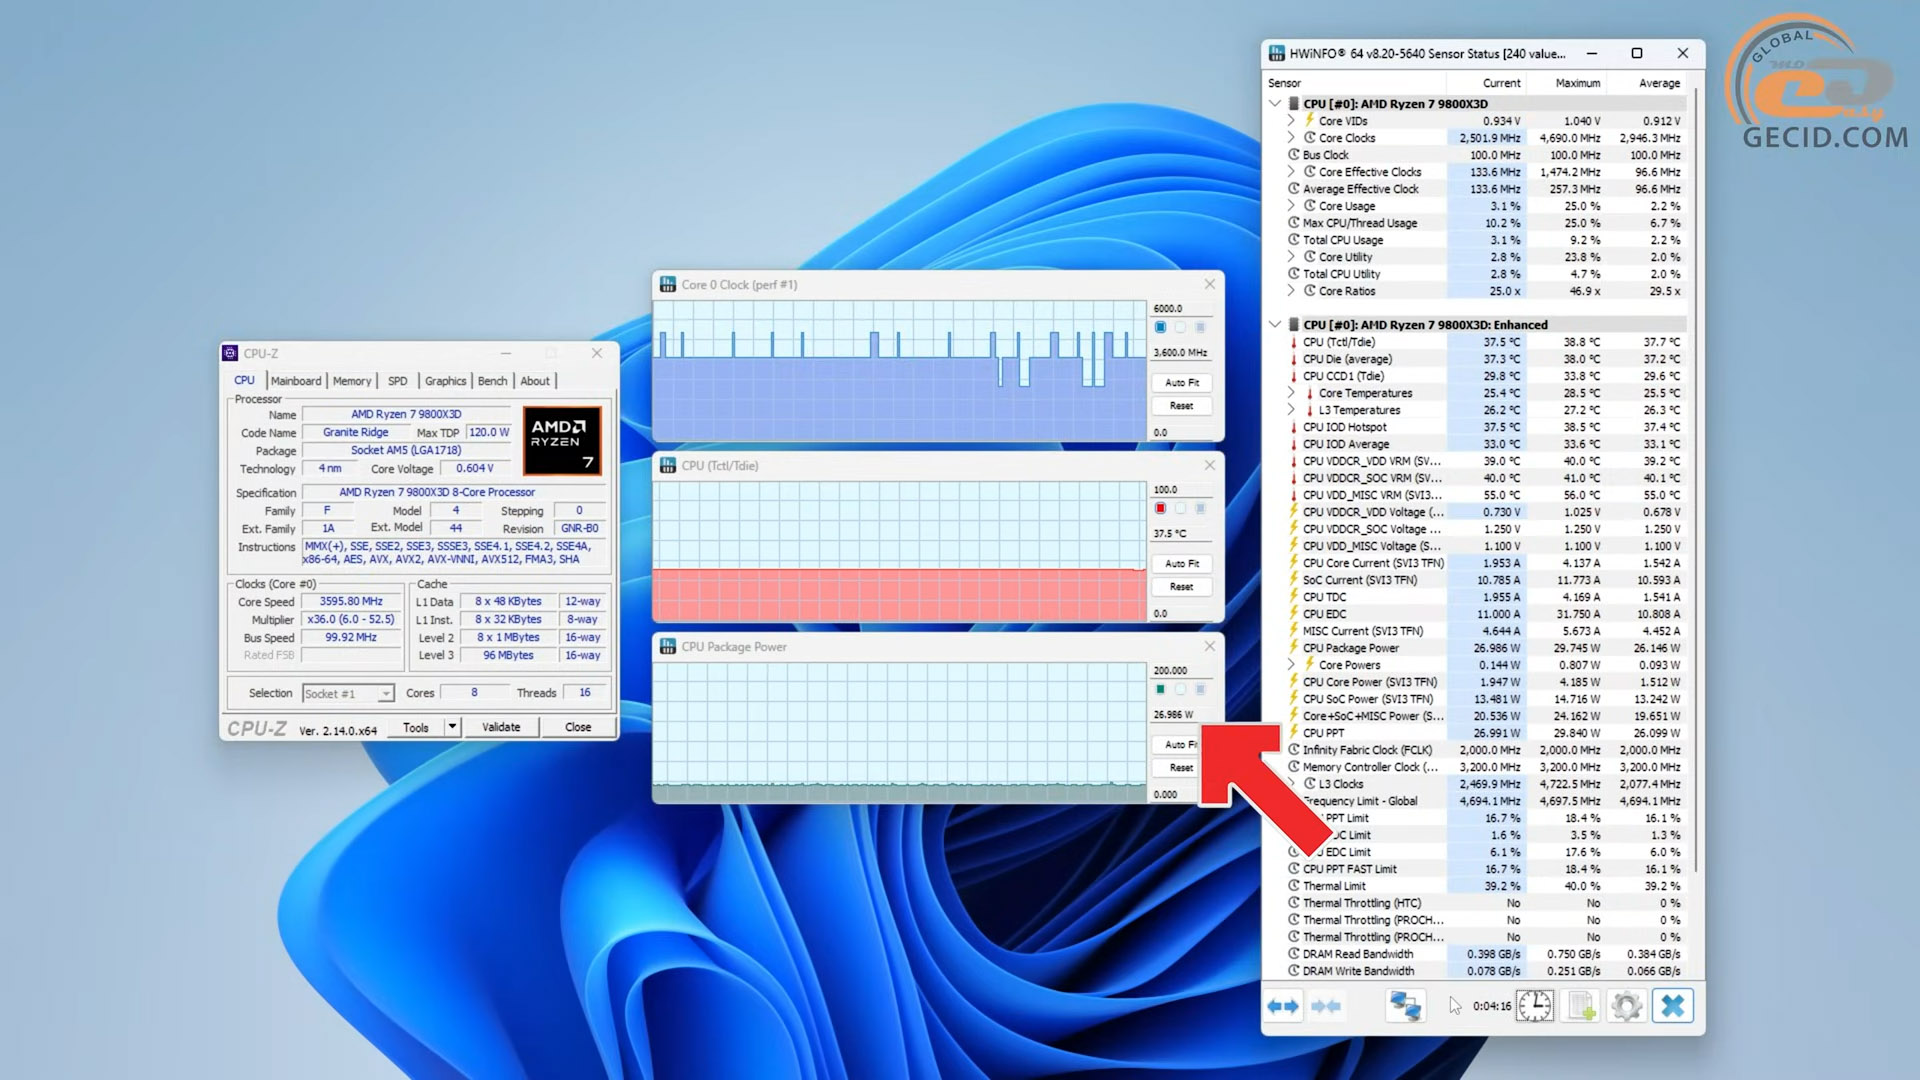Click Auto Fit in the Core 0 Clock graph
1920x1080 pixels.
(1182, 383)
